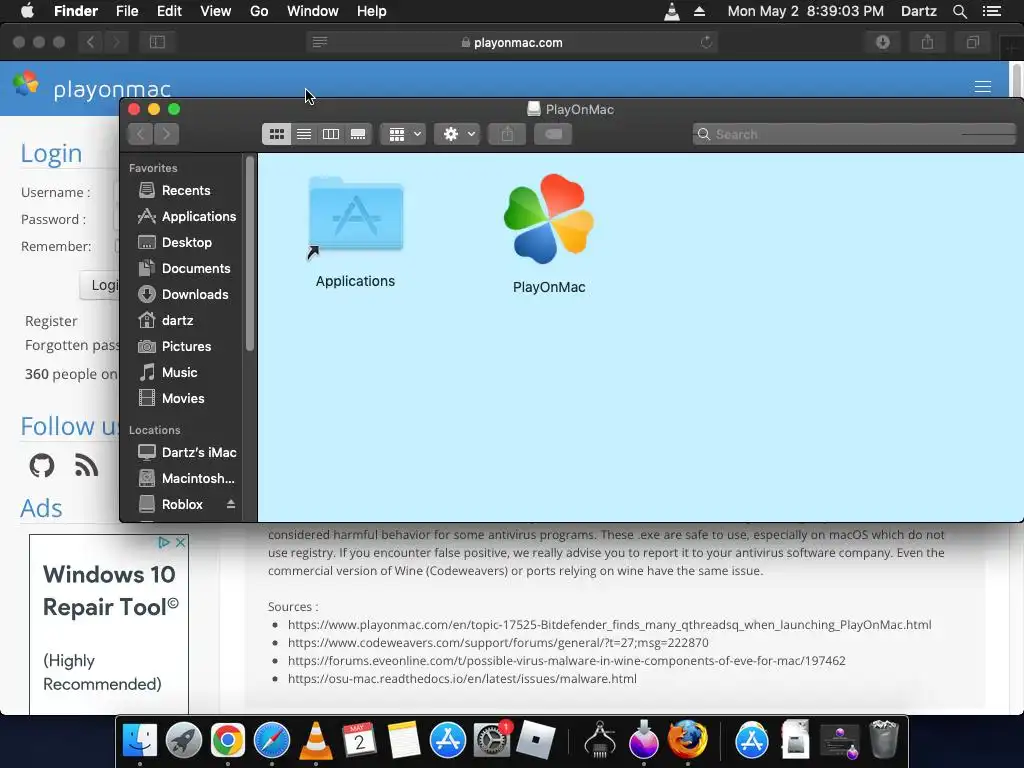Viewport: 1024px width, 768px height.
Task: Switch Finder to gallery view
Action: click(x=358, y=134)
